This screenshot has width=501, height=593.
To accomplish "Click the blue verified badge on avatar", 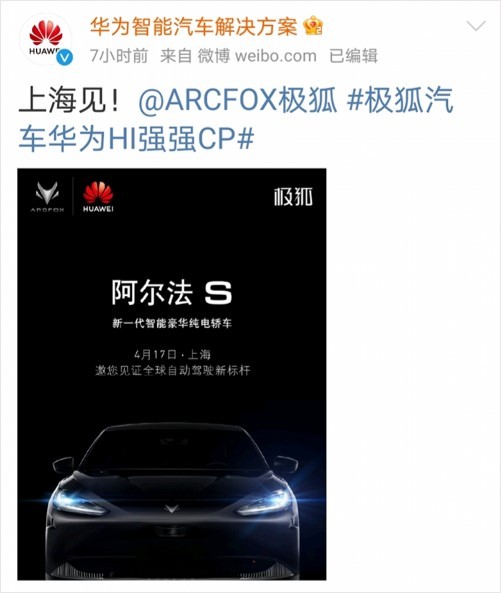I will pyautogui.click(x=65, y=57).
